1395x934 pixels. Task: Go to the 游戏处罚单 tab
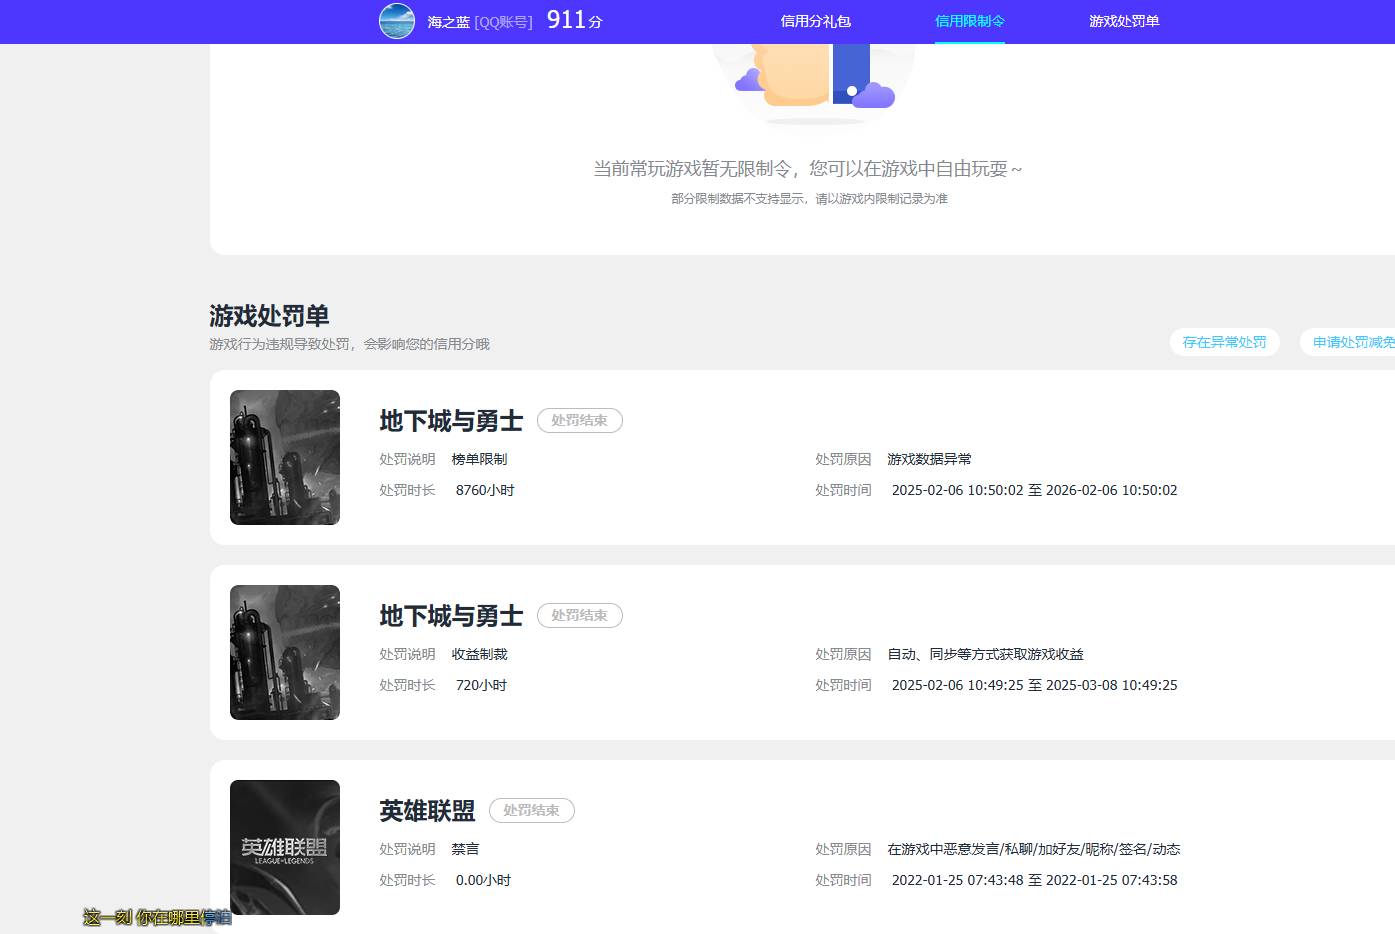pos(1124,21)
